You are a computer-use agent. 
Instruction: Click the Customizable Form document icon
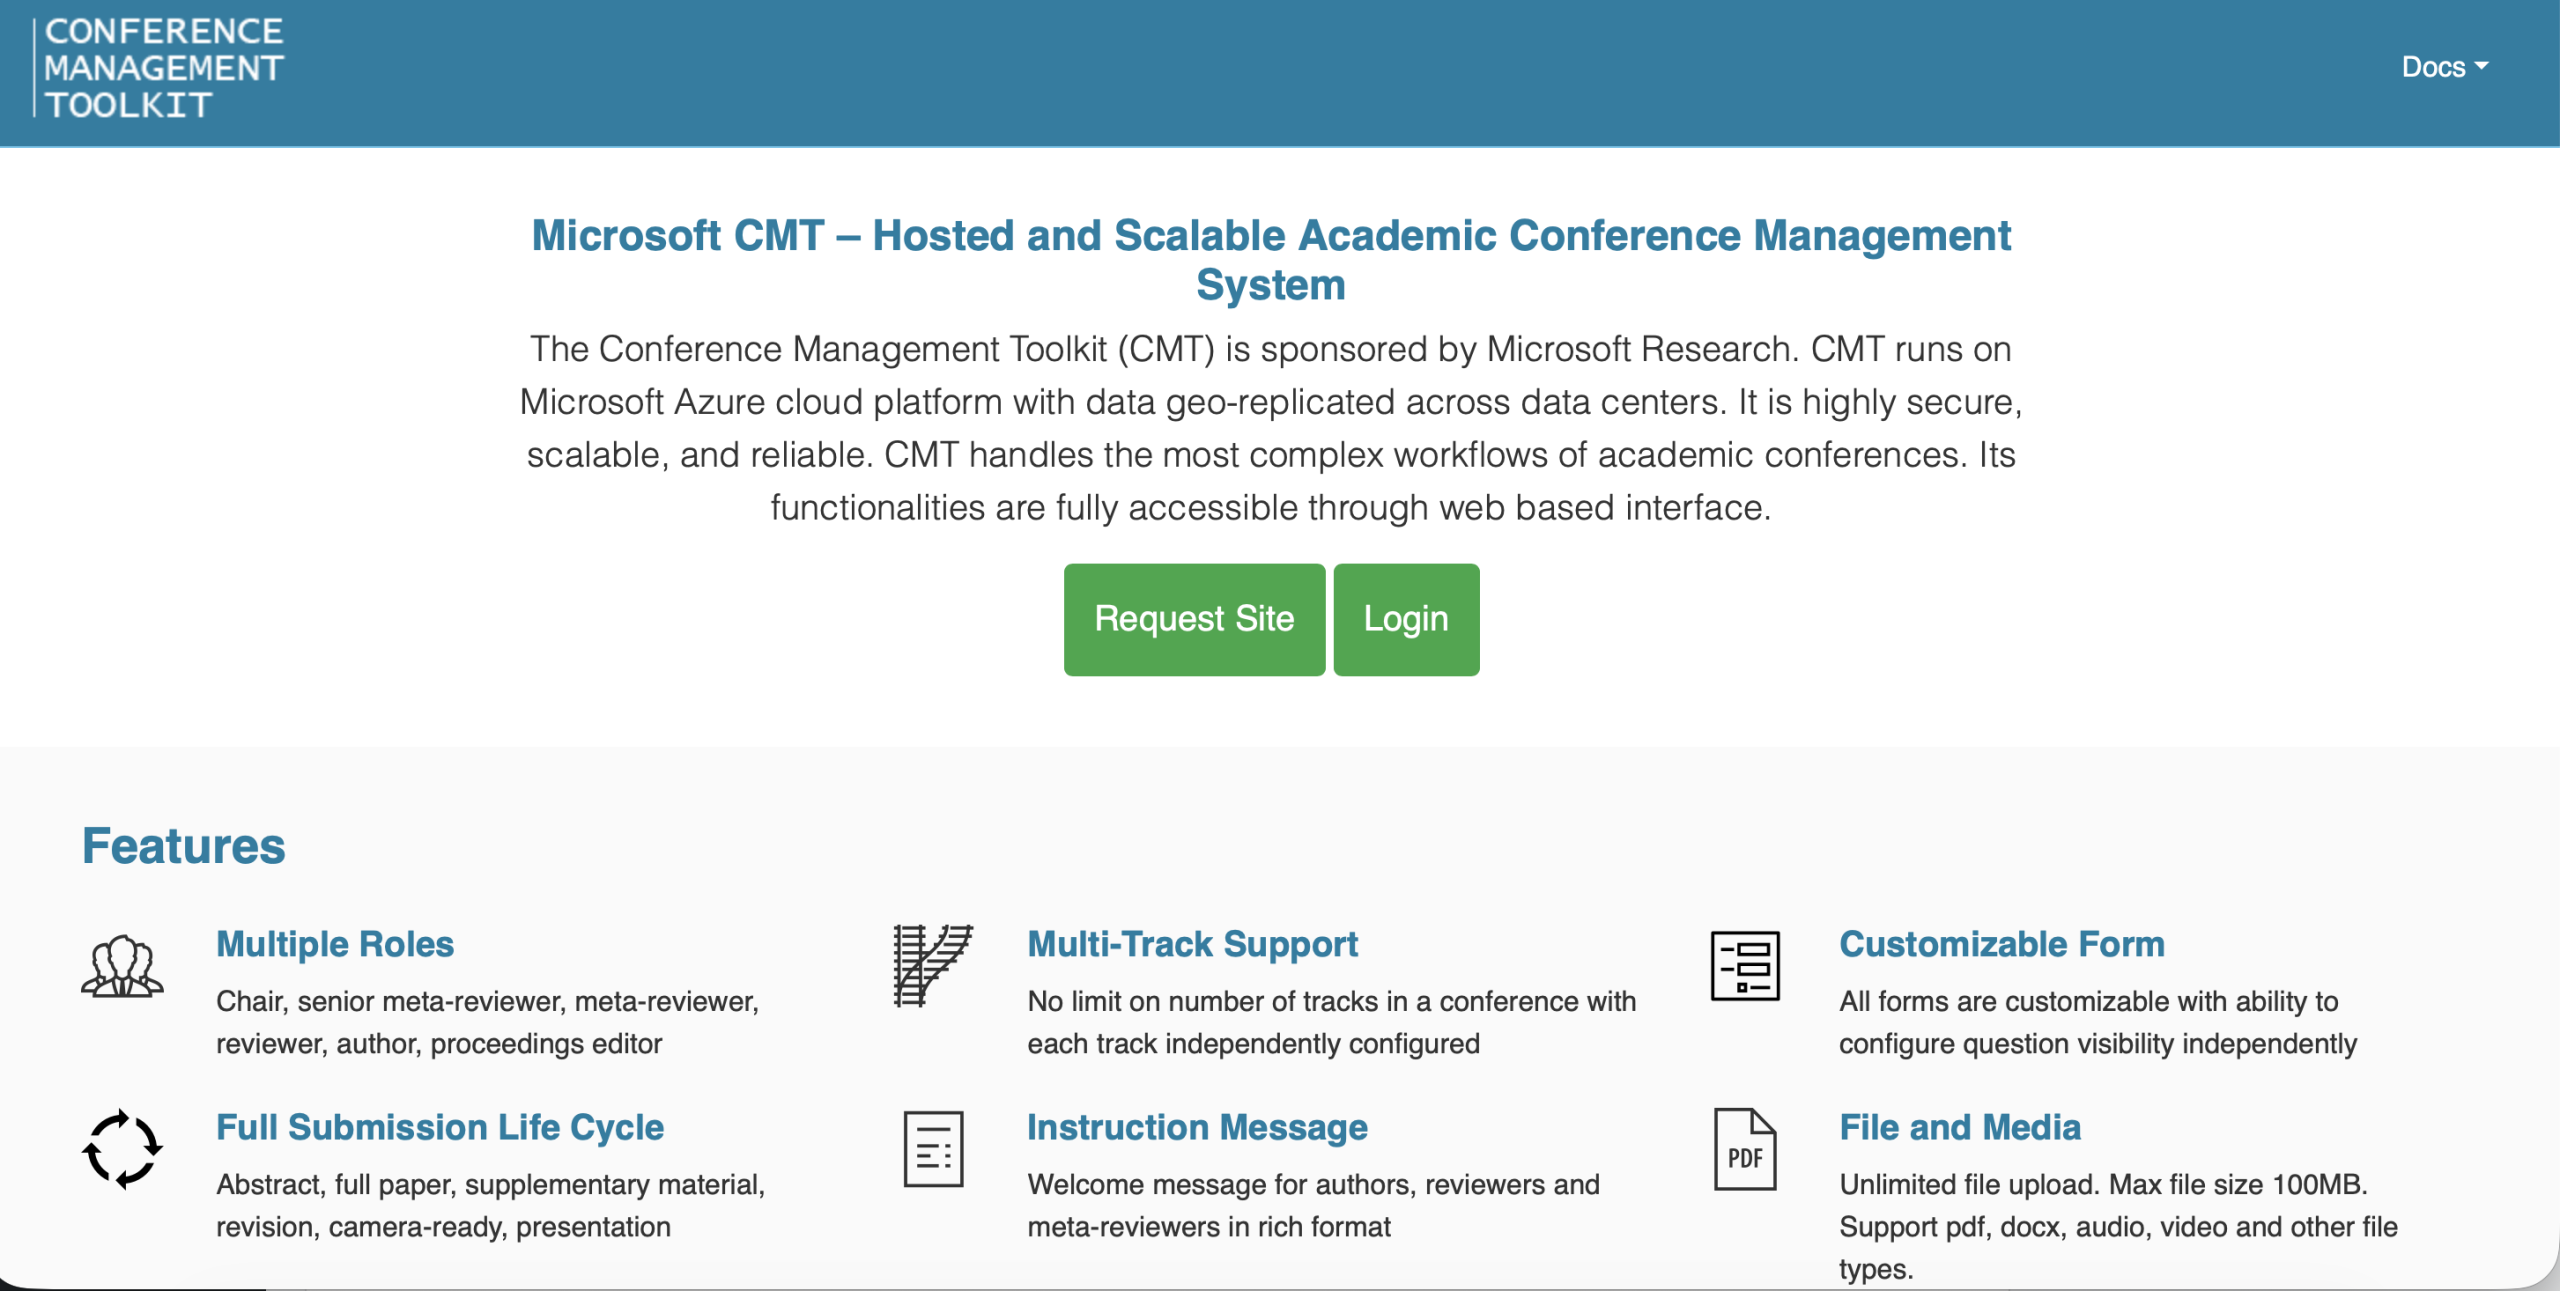point(1746,967)
